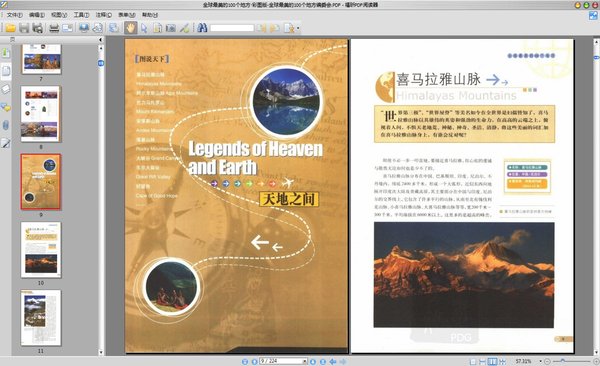Go to the next page button
600x366 pixels.
(313, 361)
